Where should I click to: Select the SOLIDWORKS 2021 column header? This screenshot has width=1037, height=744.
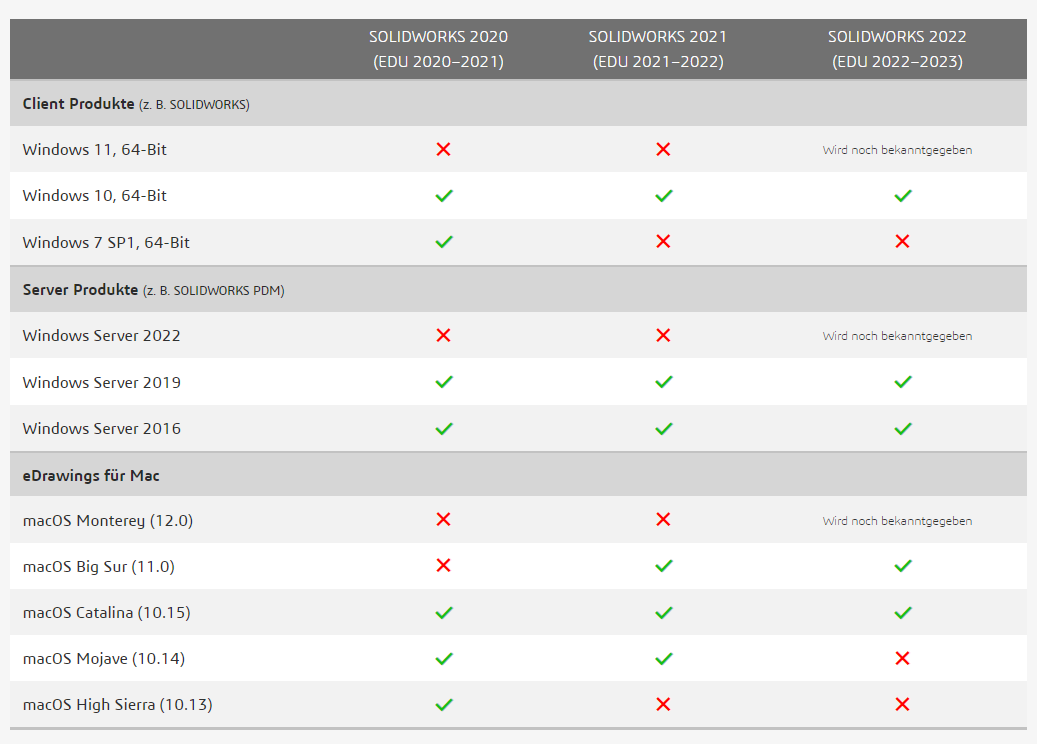pos(658,49)
